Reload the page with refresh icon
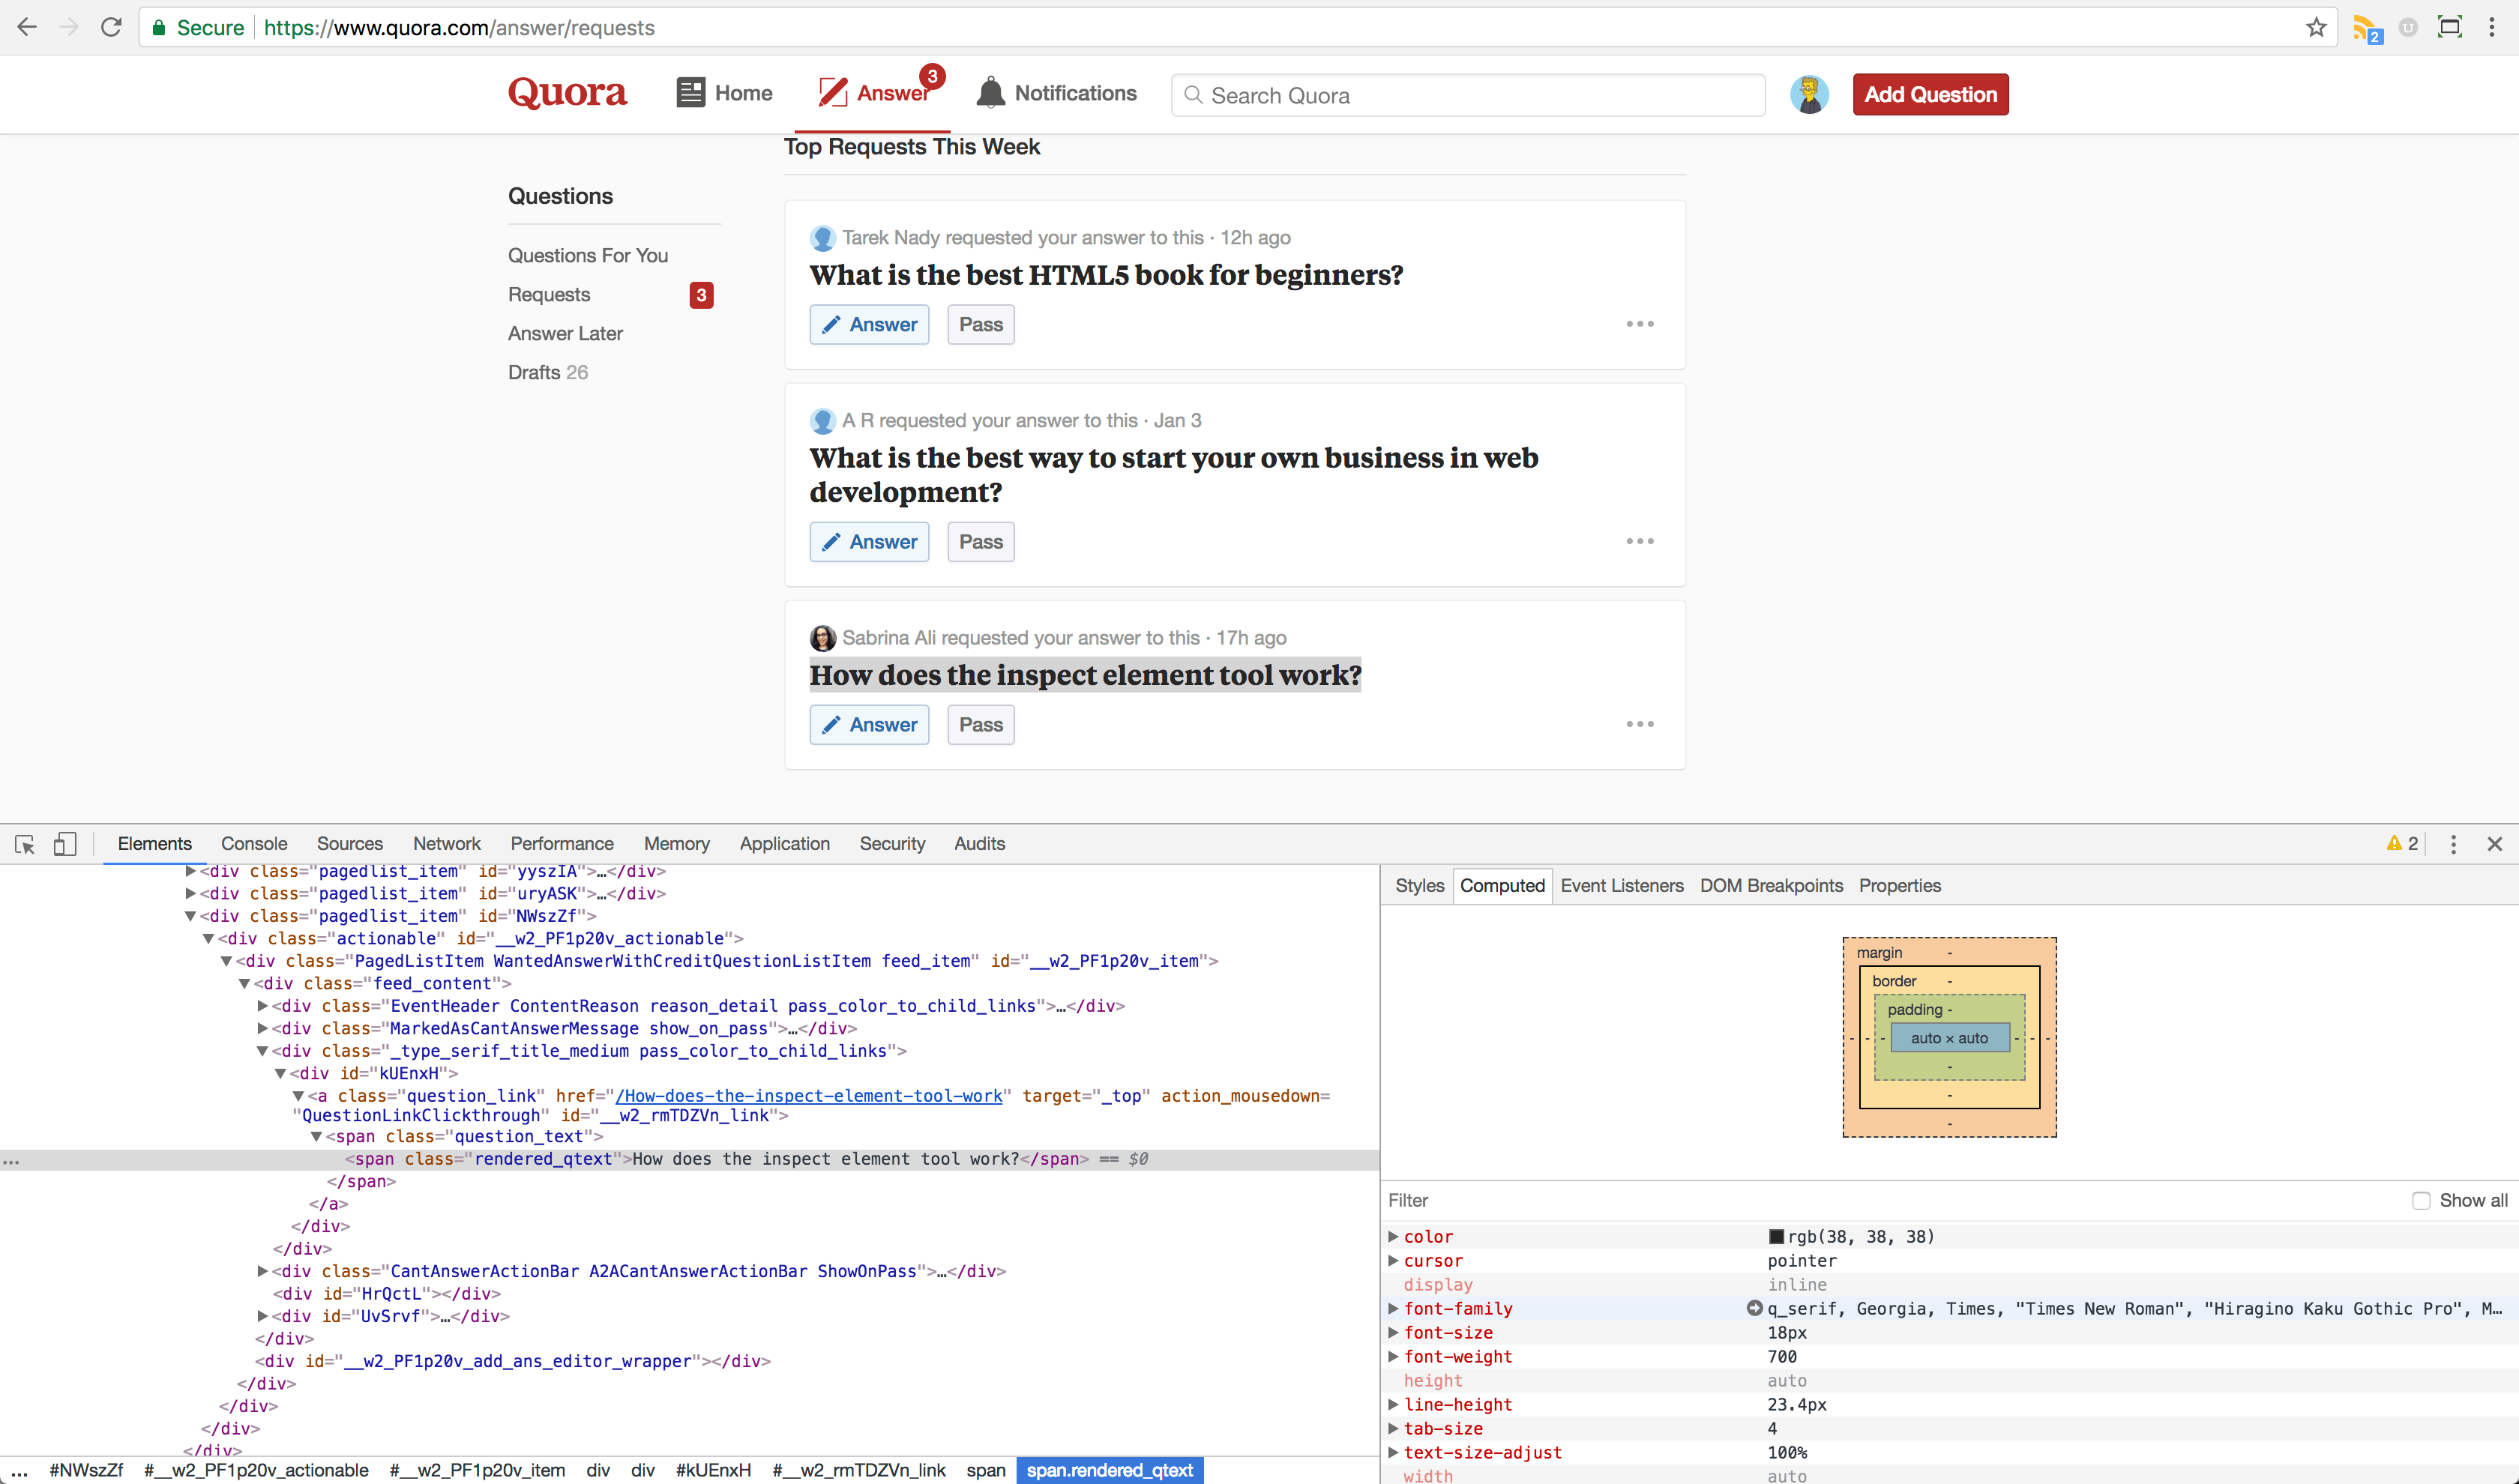Viewport: 2519px width, 1484px height. 111,27
